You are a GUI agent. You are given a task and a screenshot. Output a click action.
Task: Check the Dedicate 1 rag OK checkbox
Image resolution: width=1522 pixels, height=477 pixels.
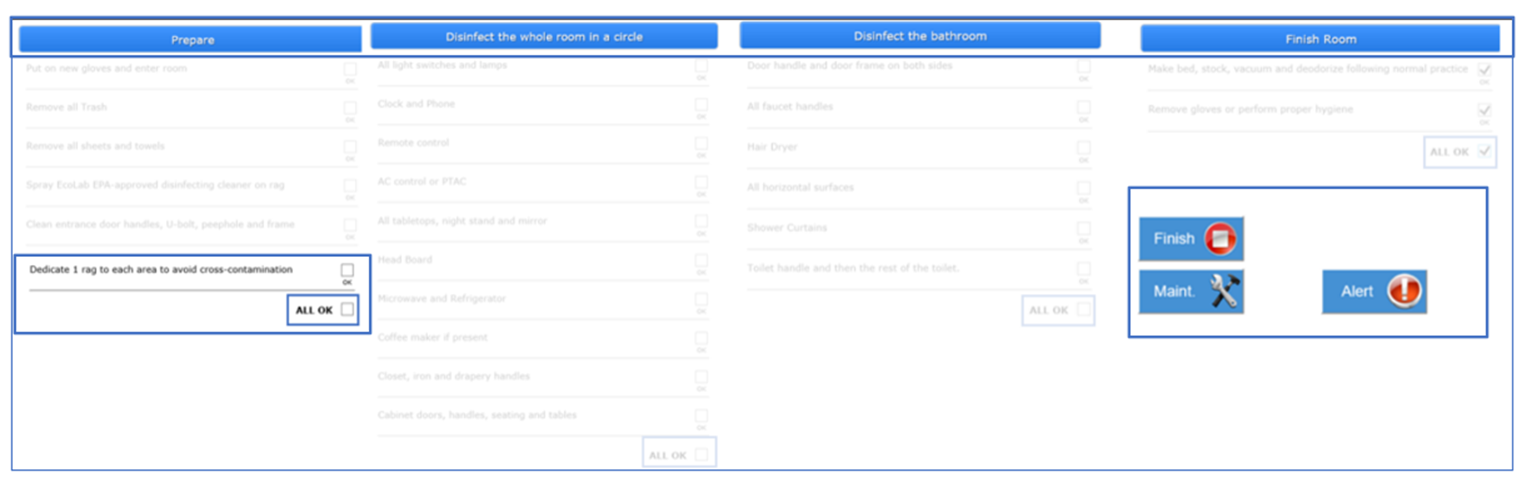[x=347, y=270]
